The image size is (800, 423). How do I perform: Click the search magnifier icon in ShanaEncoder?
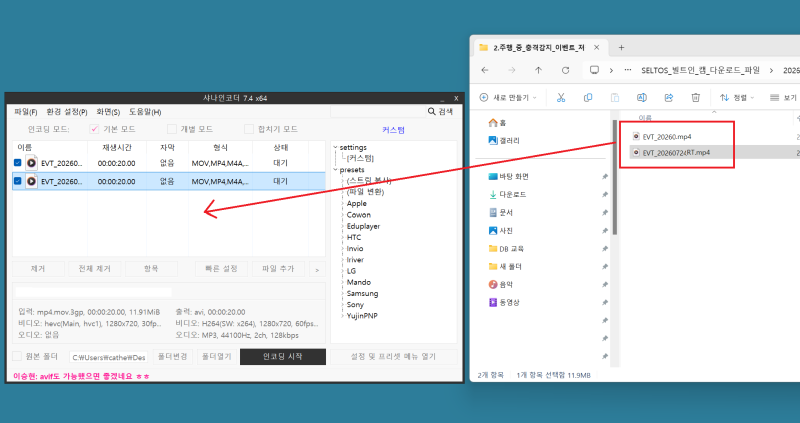click(432, 111)
